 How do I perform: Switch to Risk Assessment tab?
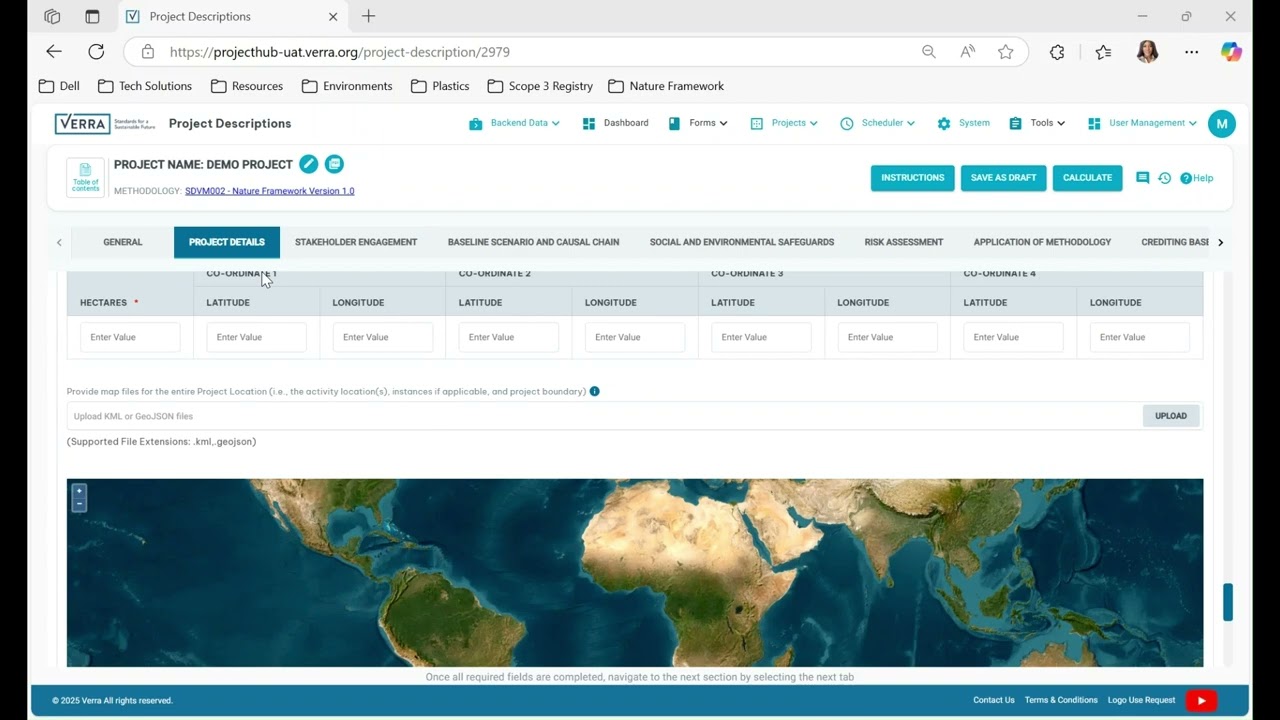coord(904,242)
